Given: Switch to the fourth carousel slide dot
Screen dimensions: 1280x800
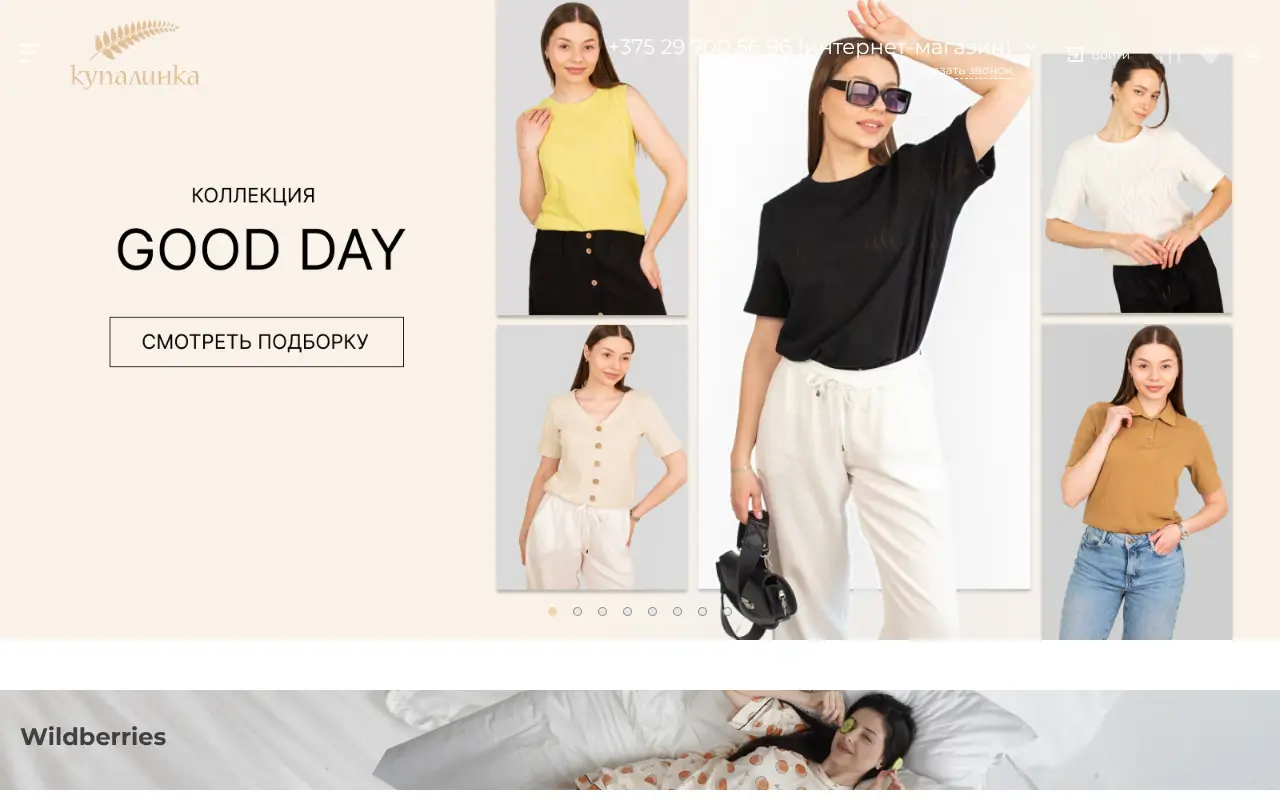Looking at the screenshot, I should (x=627, y=611).
